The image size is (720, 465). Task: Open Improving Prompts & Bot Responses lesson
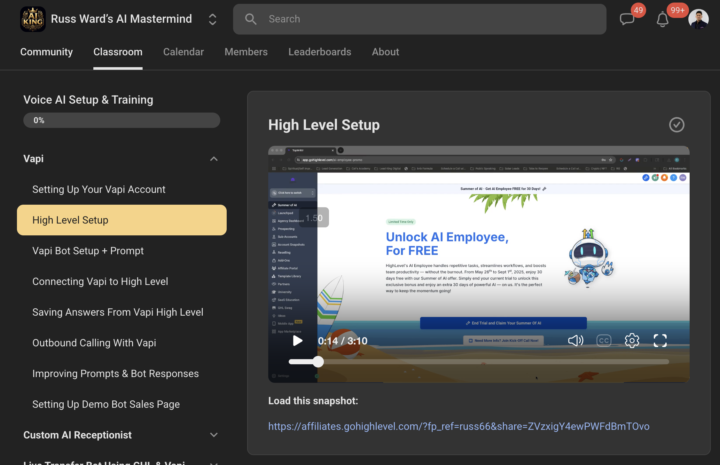click(x=122, y=374)
